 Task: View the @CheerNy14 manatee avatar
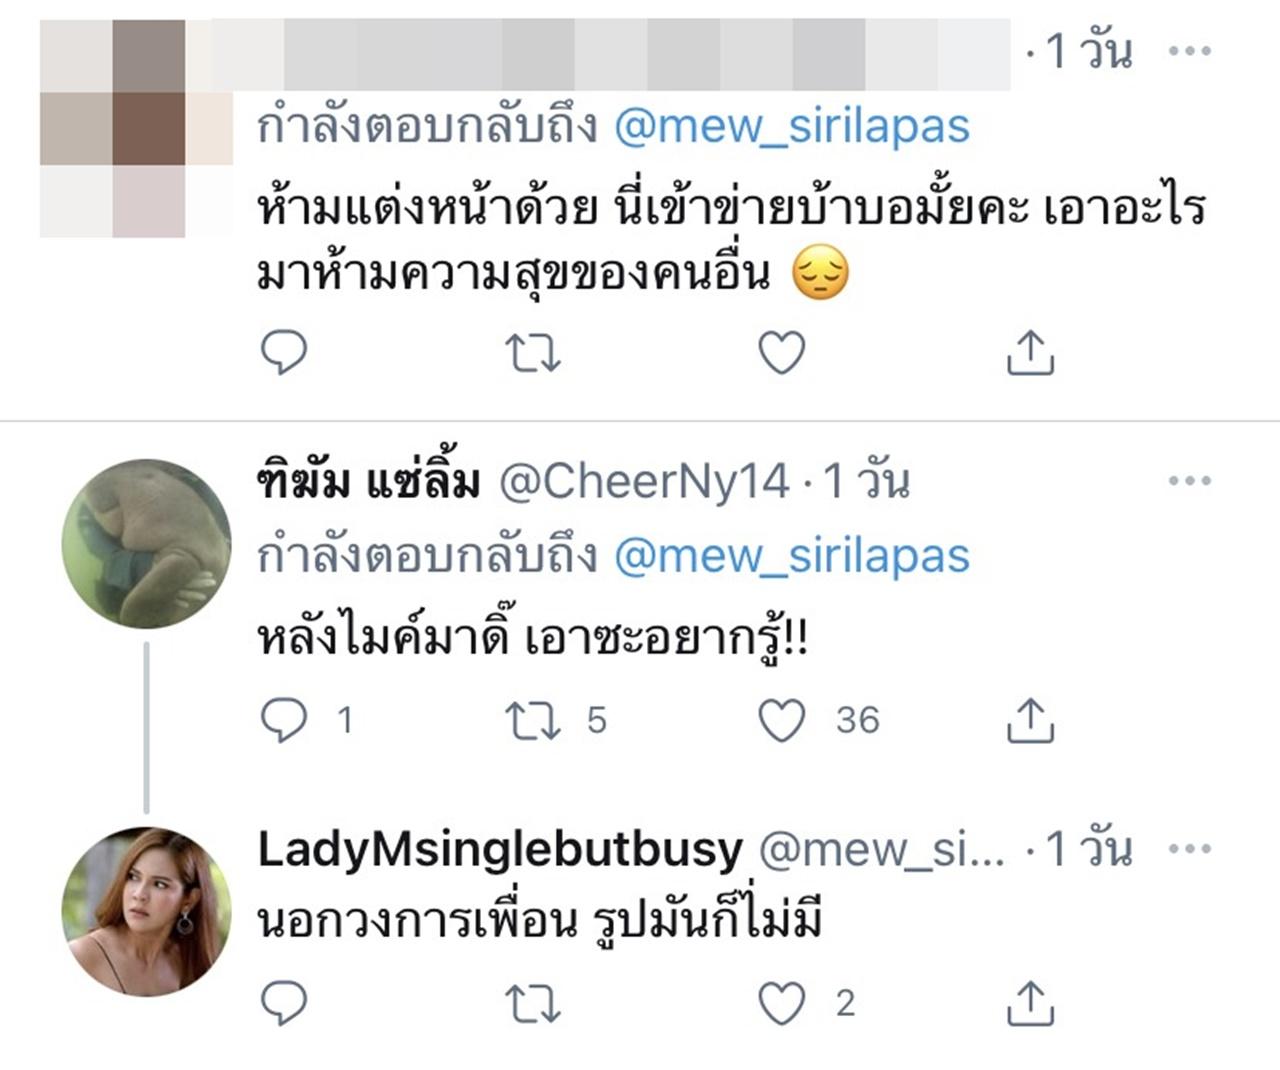(x=146, y=544)
